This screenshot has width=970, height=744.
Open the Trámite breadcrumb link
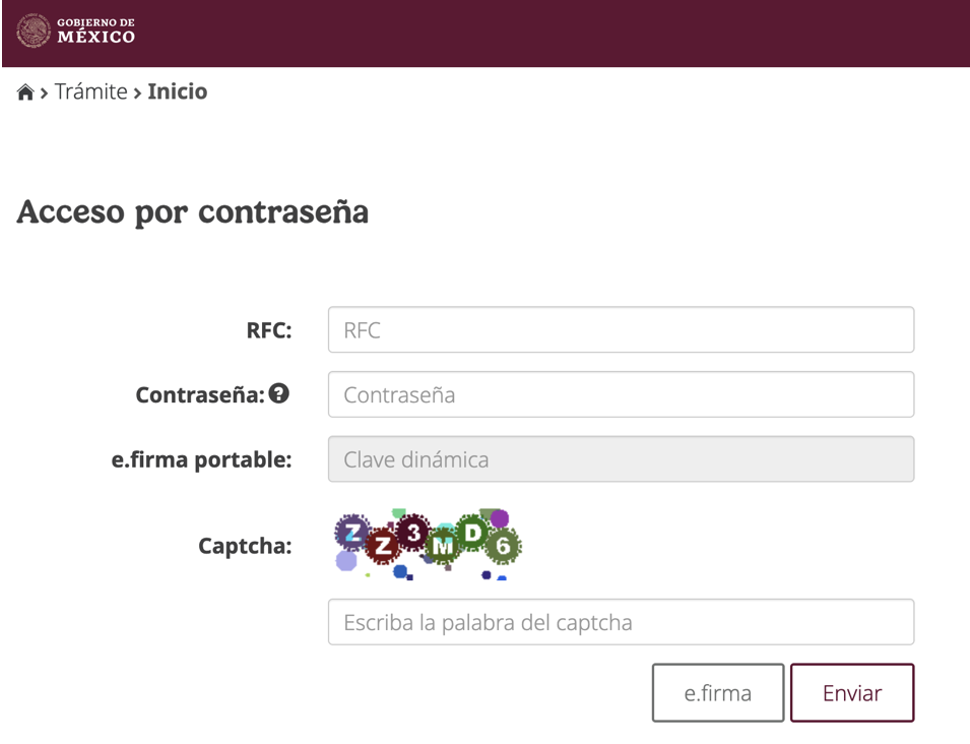coord(91,91)
